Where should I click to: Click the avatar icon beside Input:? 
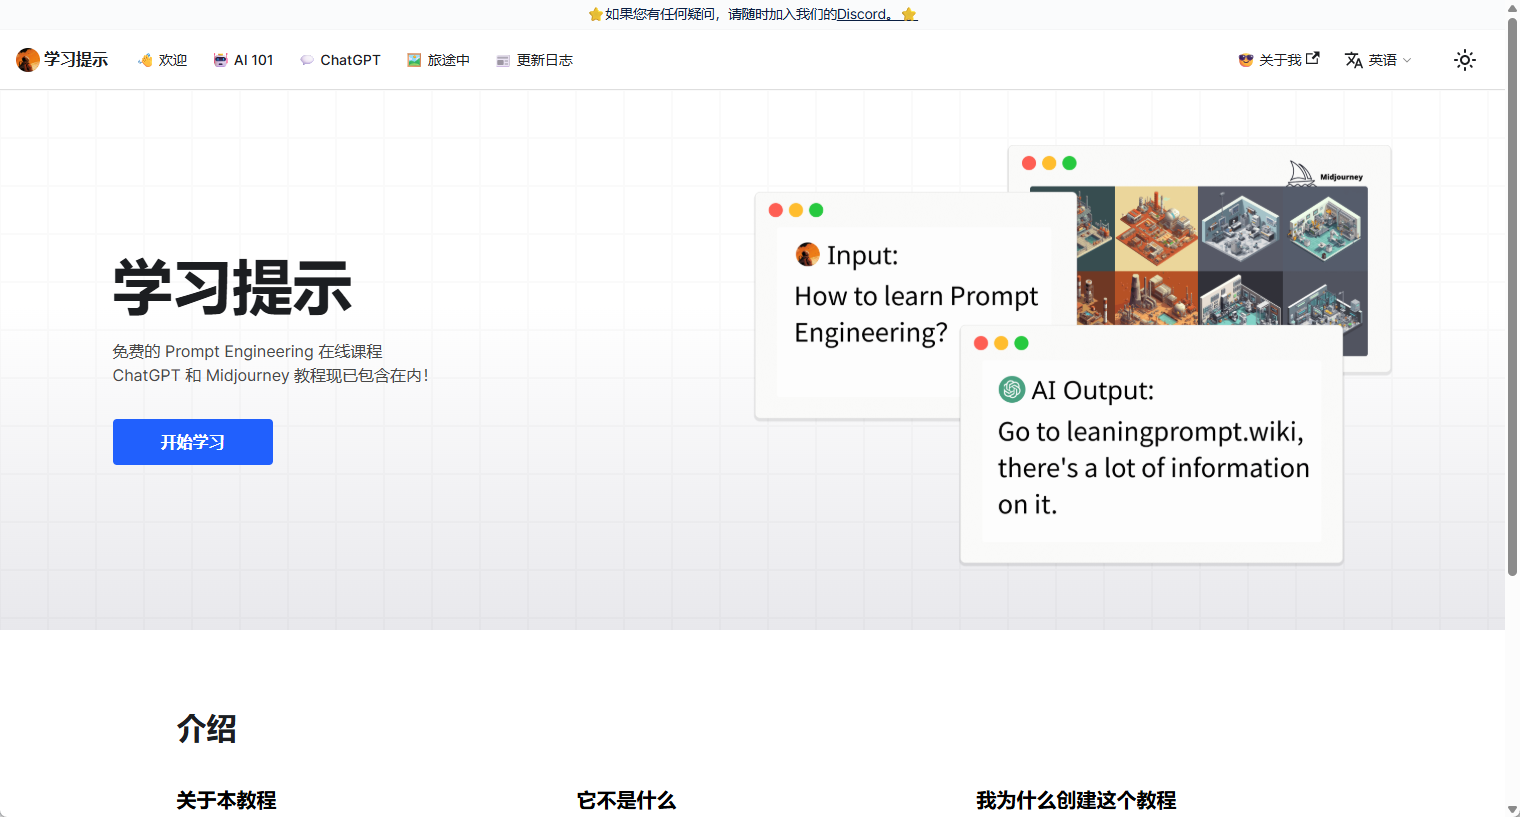[808, 255]
